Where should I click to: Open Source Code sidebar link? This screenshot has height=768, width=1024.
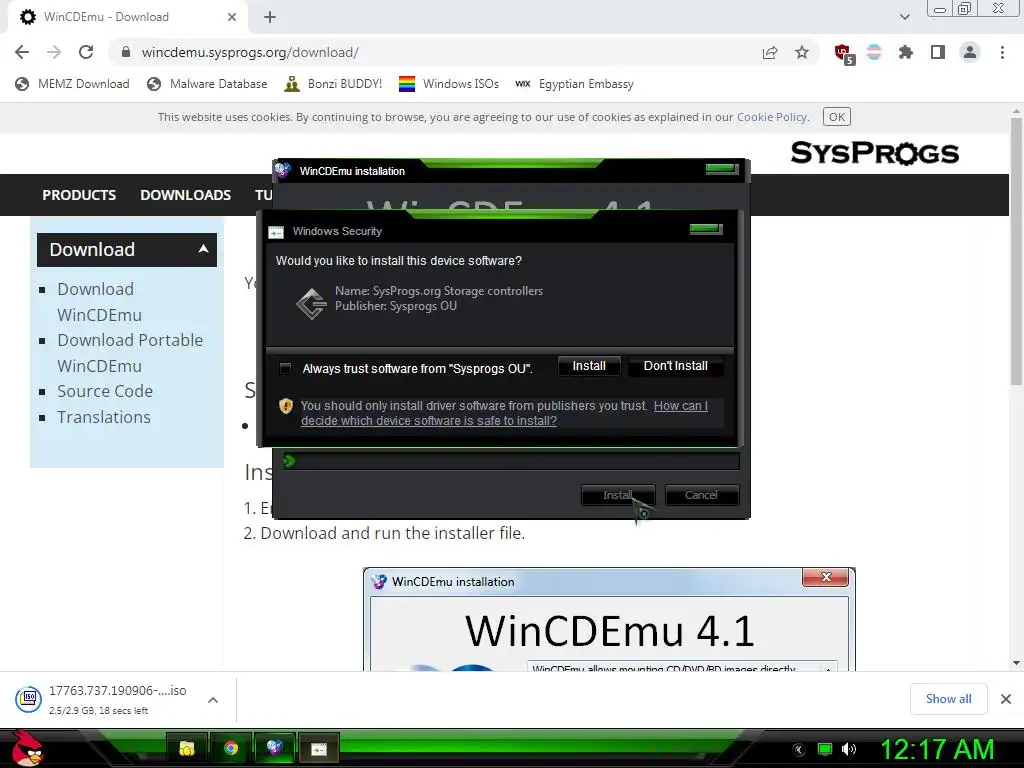(105, 391)
